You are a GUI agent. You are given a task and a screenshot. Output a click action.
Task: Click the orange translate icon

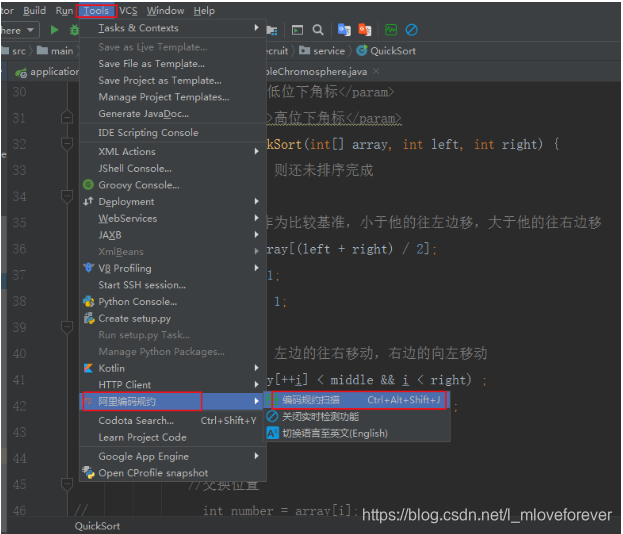365,30
